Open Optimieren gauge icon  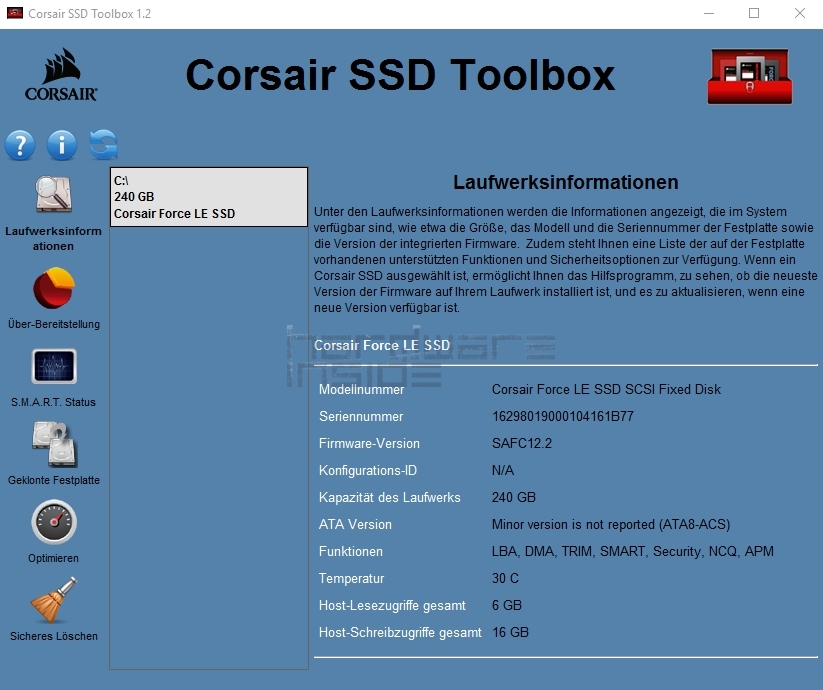pos(54,522)
